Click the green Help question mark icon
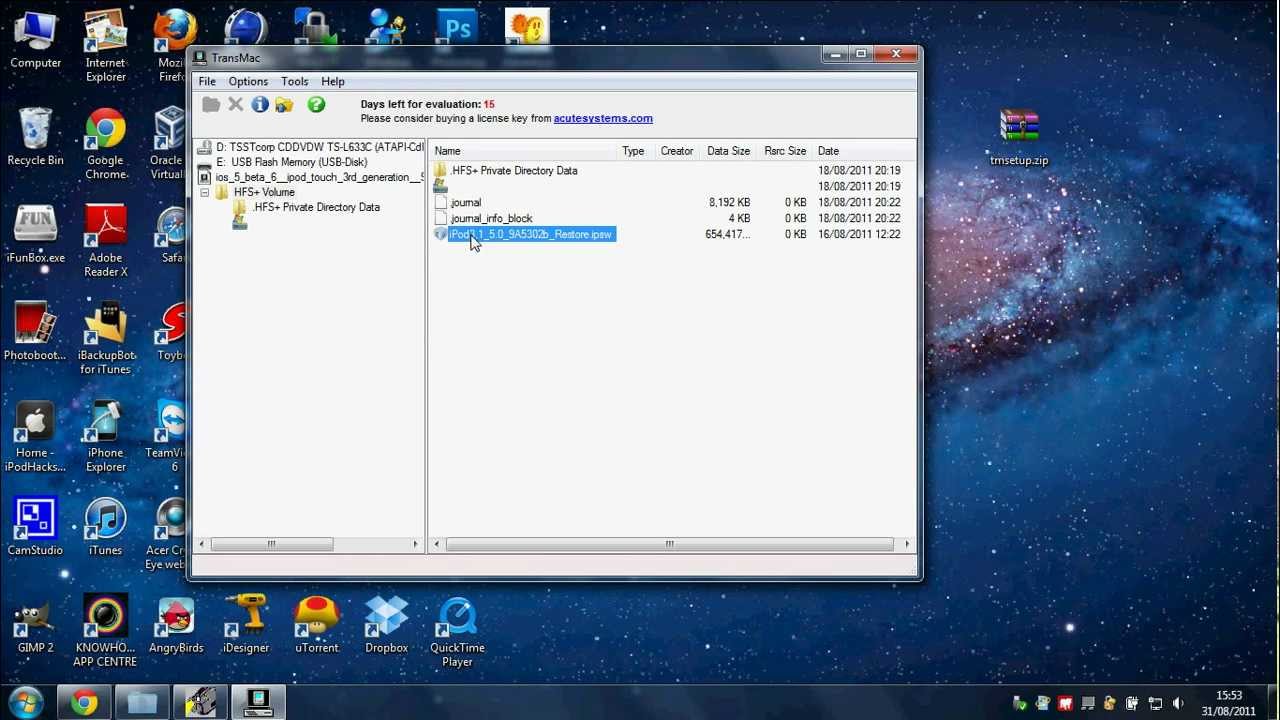This screenshot has height=720, width=1280. click(x=316, y=104)
